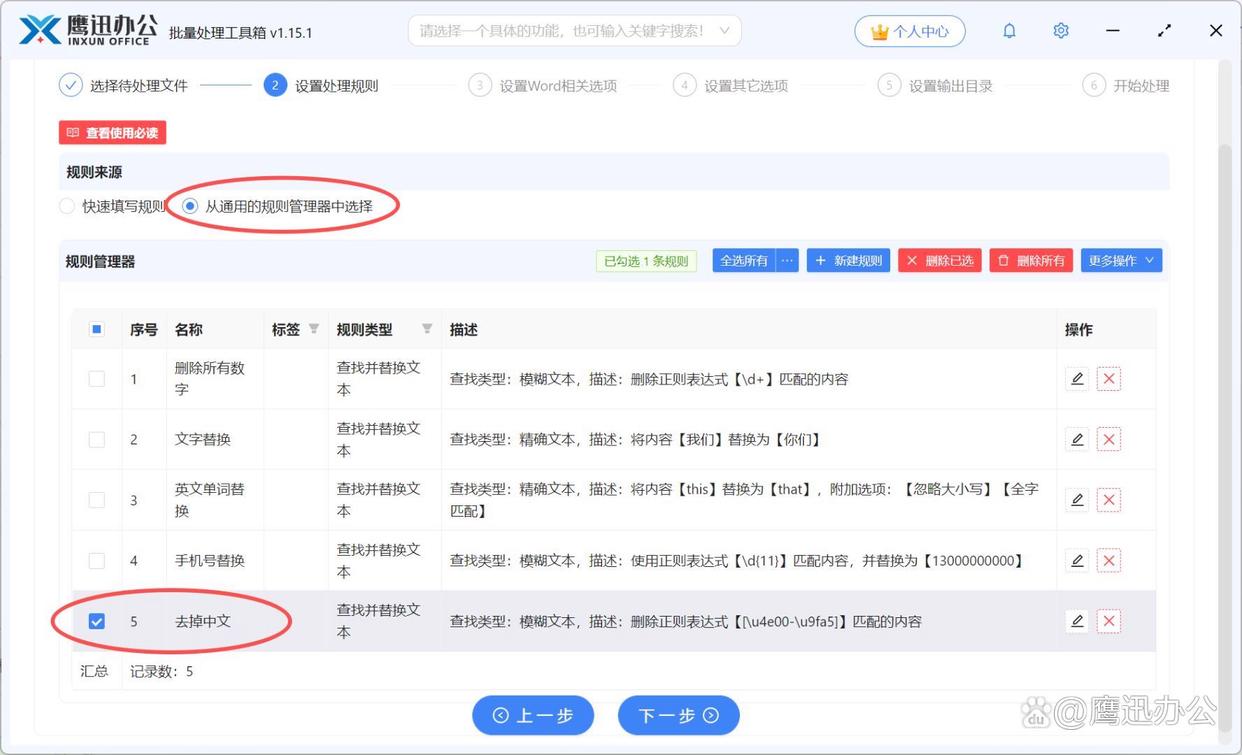Delete rule 英文单词替换 with red X icon
The width and height of the screenshot is (1242, 755).
(x=1109, y=500)
